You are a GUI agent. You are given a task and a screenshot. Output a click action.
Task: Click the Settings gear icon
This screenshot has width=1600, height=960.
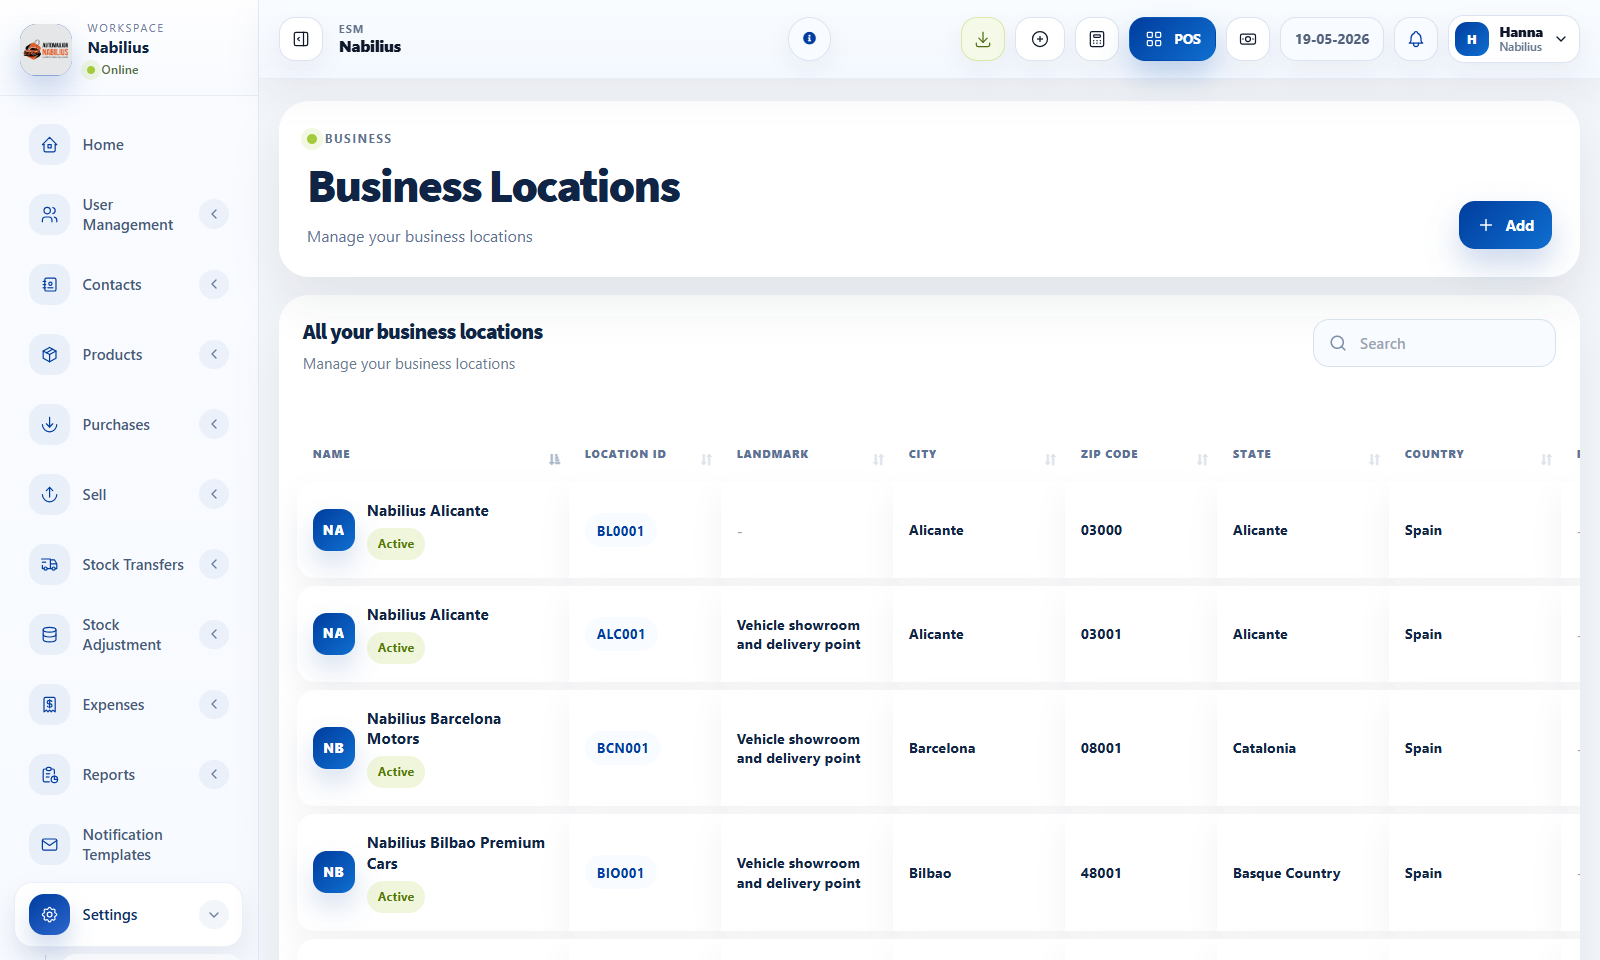(x=49, y=914)
